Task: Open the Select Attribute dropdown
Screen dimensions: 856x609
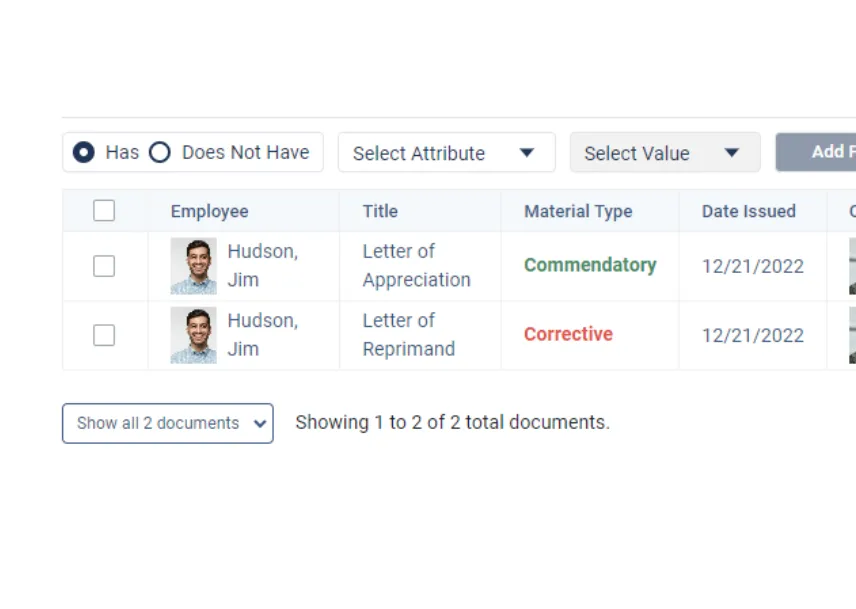Action: pyautogui.click(x=446, y=153)
